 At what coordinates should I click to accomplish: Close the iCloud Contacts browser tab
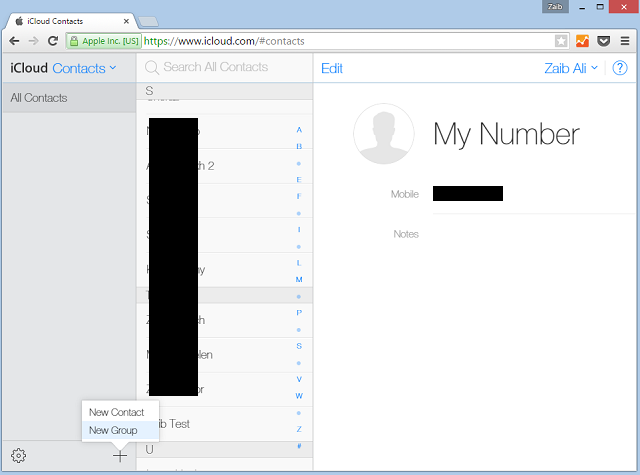pos(126,21)
